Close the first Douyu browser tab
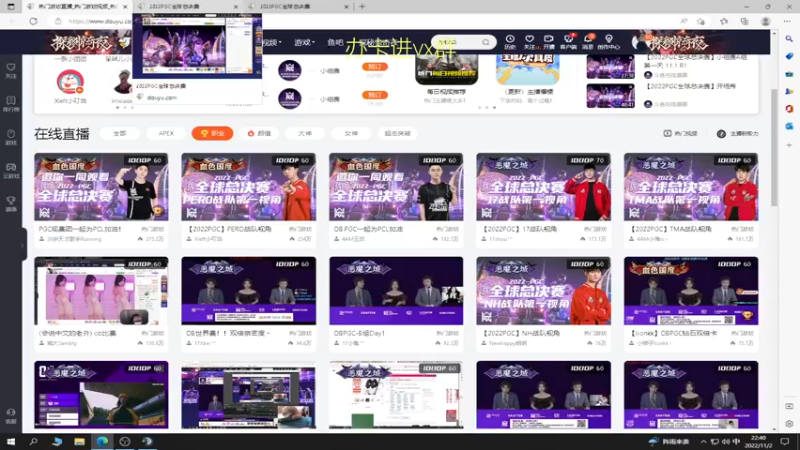The height and width of the screenshot is (450, 800). 126,7
